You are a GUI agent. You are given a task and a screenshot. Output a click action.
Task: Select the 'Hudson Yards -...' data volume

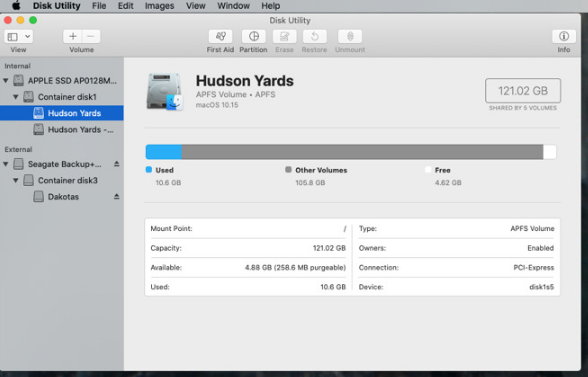(62, 129)
